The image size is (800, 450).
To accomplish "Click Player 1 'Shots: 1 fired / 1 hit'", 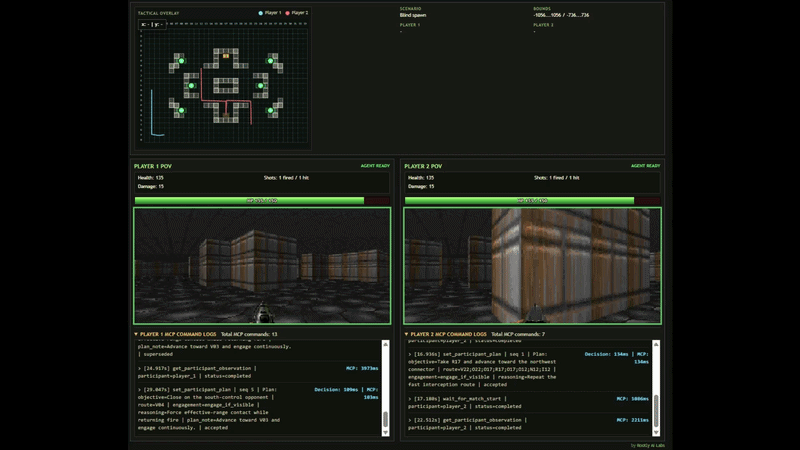I will (286, 178).
